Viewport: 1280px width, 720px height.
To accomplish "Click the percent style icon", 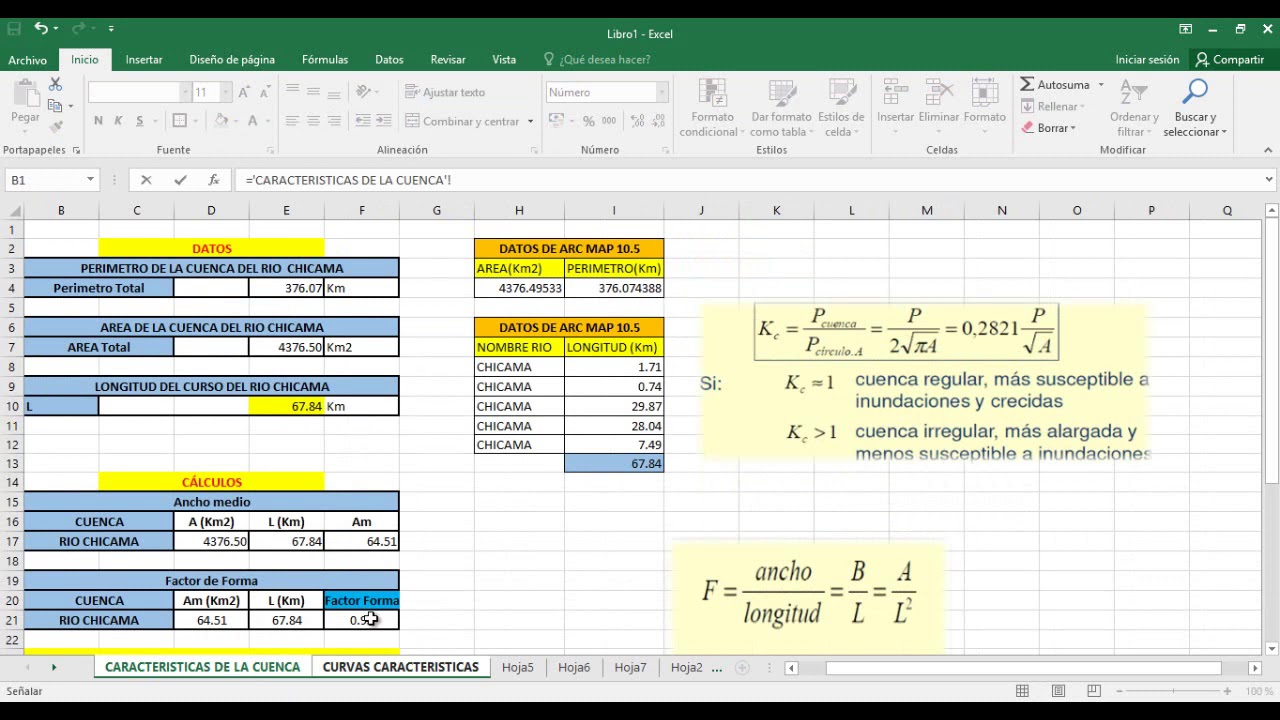I will click(x=589, y=121).
